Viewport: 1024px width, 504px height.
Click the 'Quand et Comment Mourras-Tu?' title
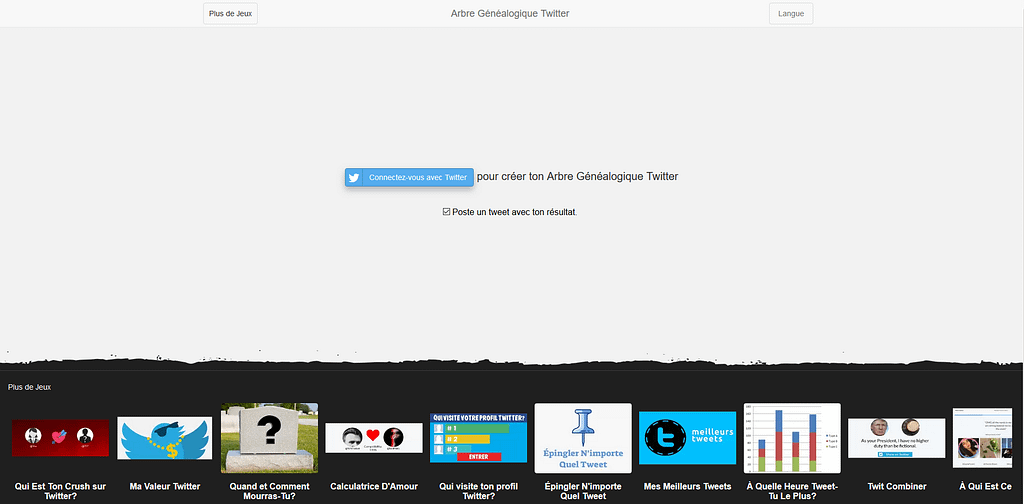coord(269,491)
